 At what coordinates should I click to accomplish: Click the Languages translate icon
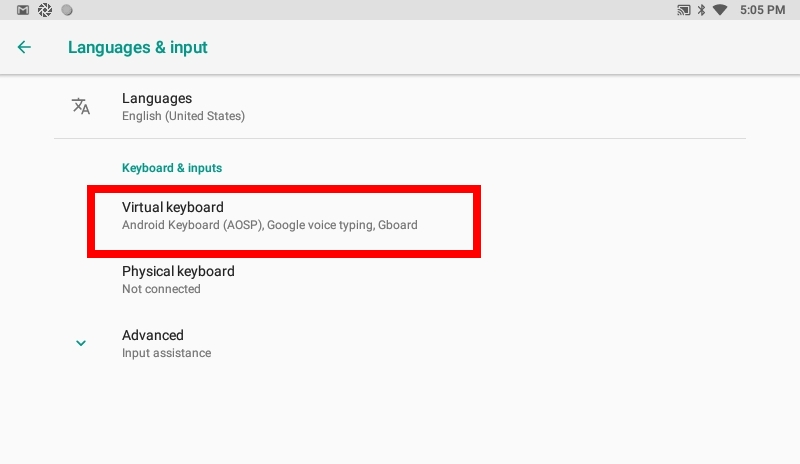(x=81, y=106)
